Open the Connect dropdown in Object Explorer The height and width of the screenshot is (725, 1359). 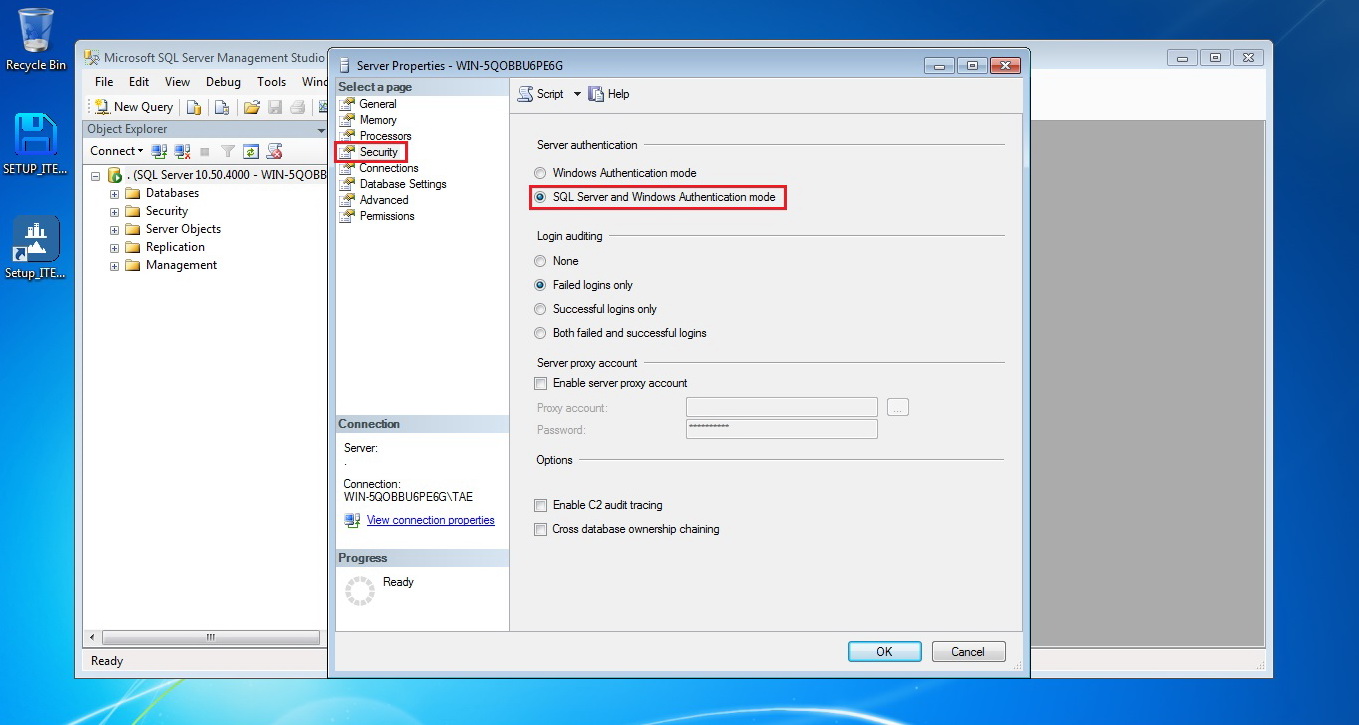pos(116,151)
